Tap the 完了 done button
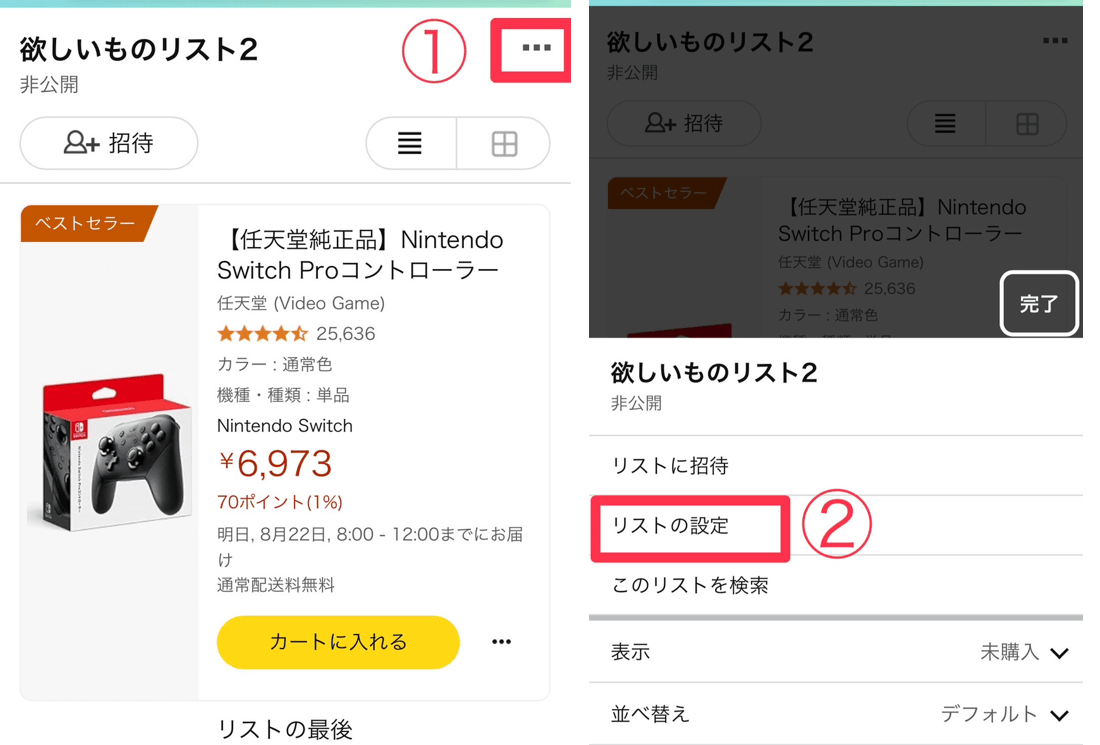This screenshot has height=745, width=1100. (1039, 304)
